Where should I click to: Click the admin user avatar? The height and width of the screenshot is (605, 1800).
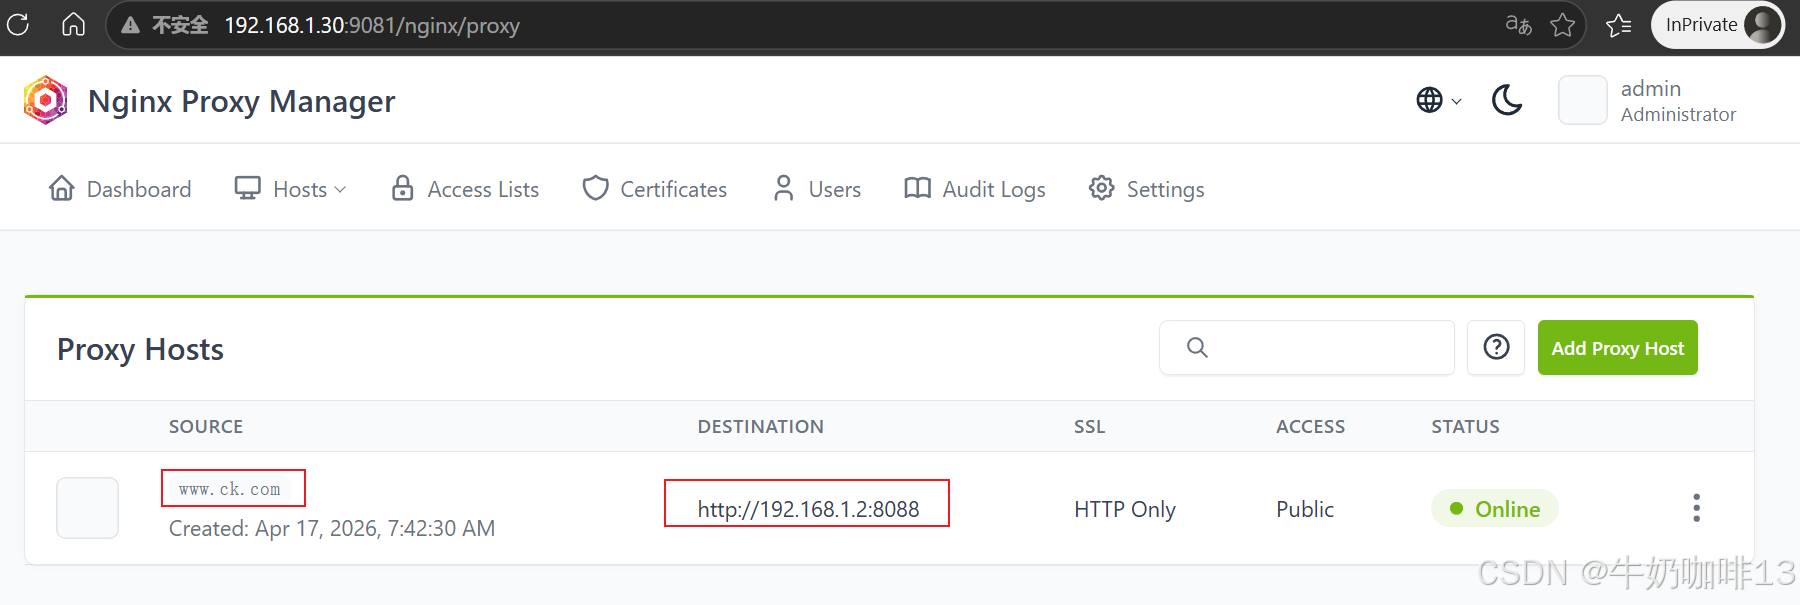[1583, 100]
